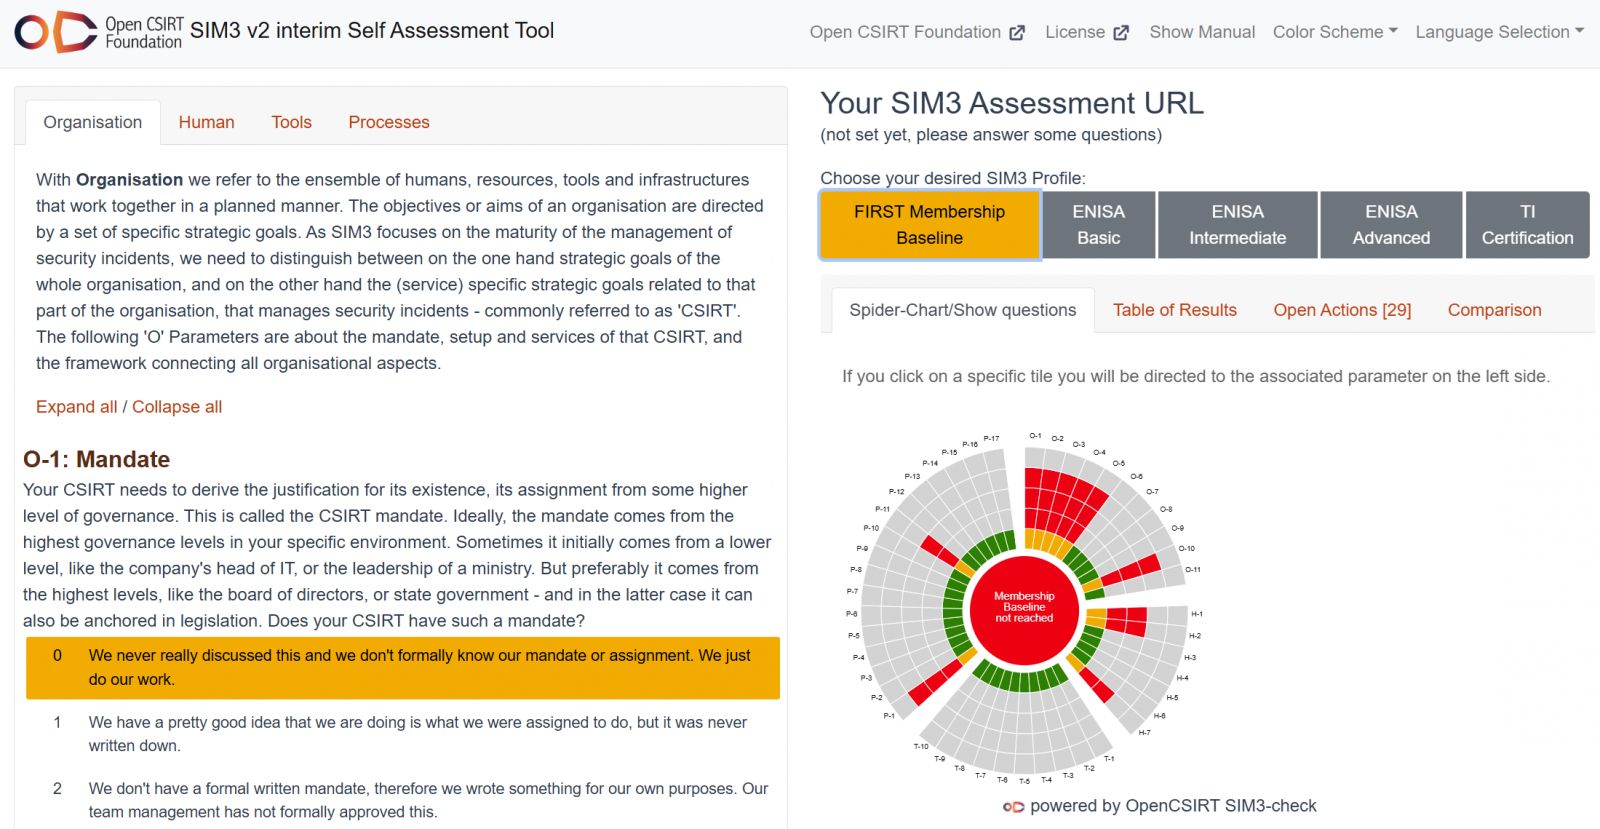Open the Color Scheme dropdown
1600x829 pixels.
coord(1335,32)
